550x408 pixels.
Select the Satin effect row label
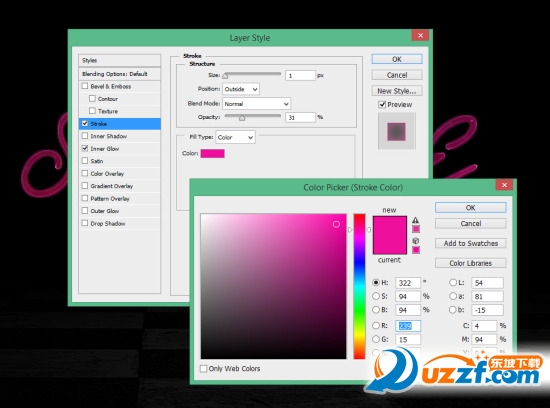pyautogui.click(x=97, y=161)
